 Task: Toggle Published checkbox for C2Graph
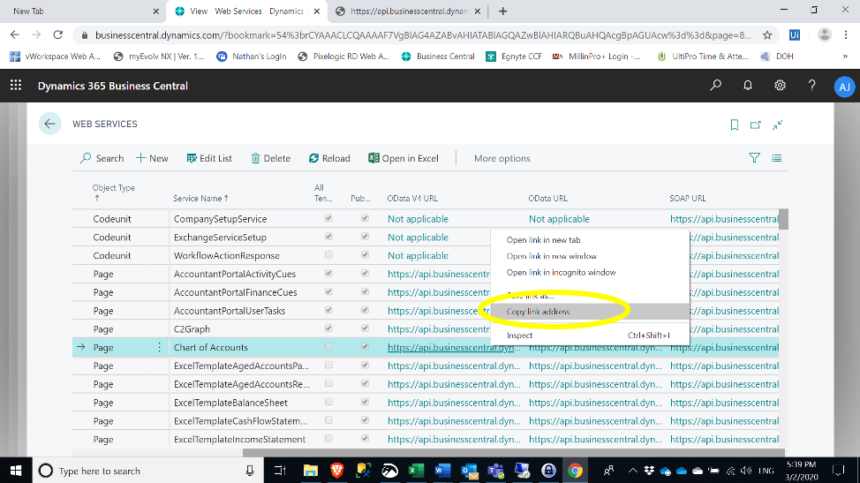click(365, 328)
